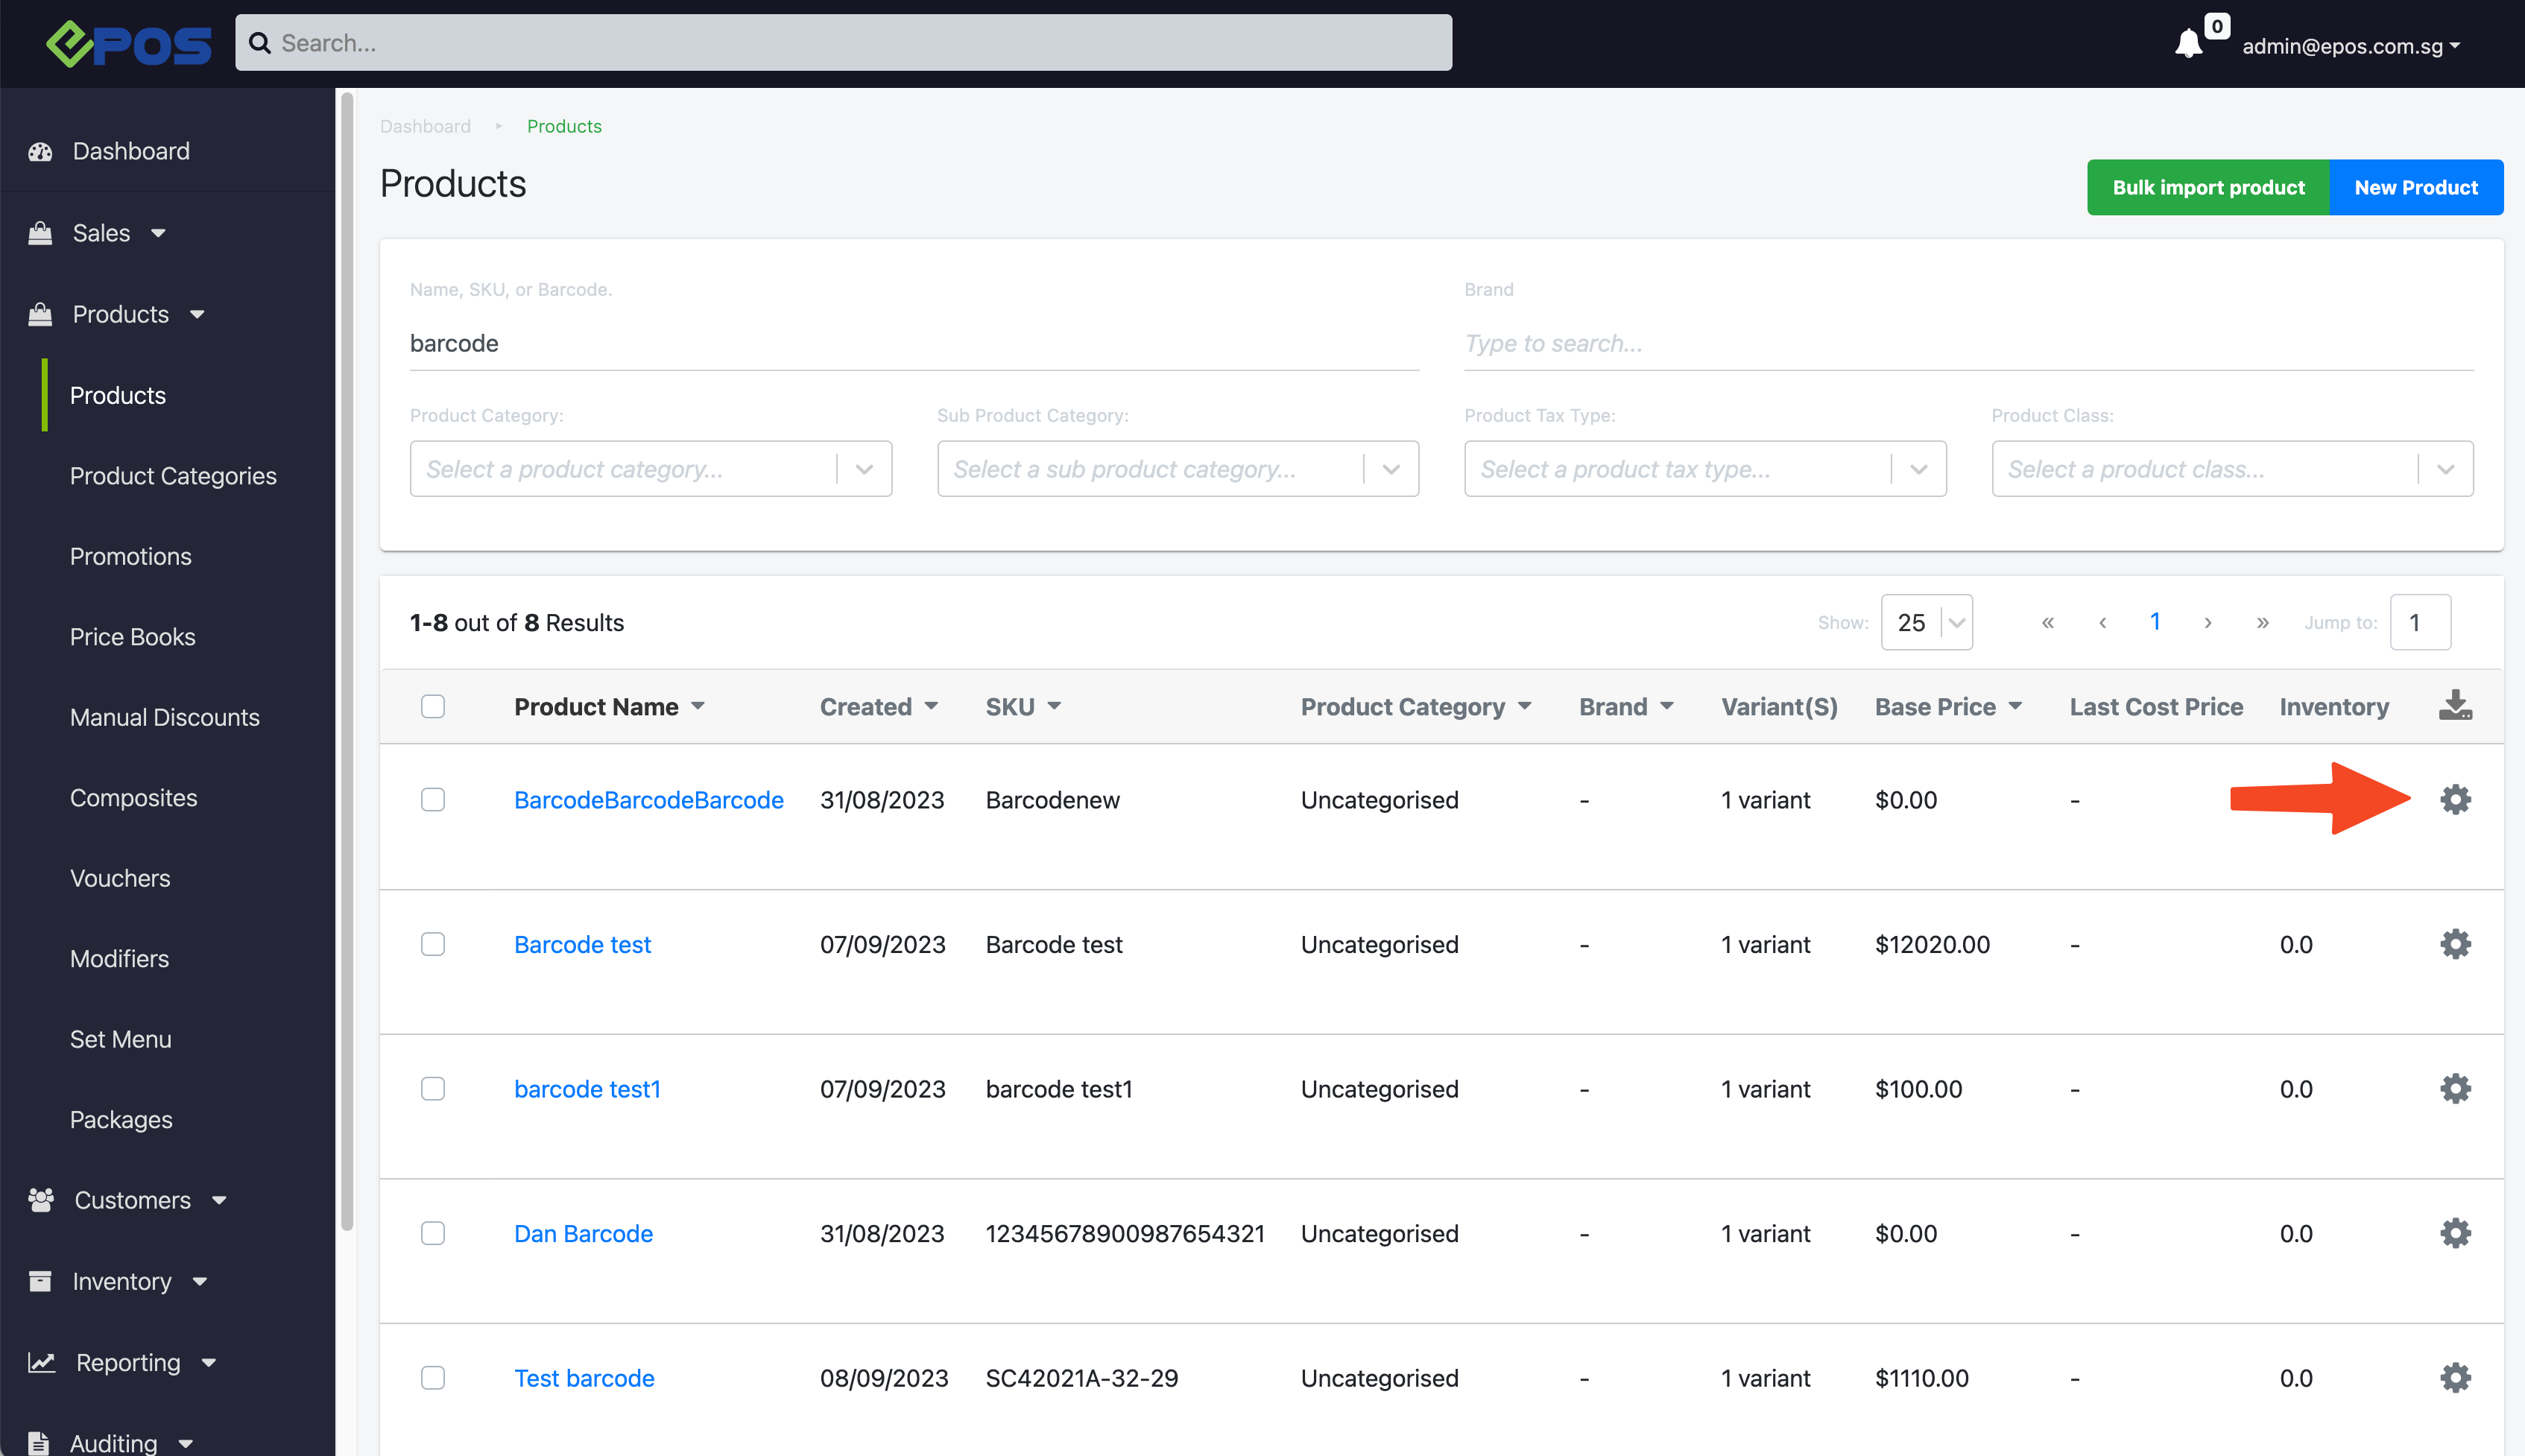Open the Product Tax Type dropdown
The image size is (2525, 1456).
coord(1705,468)
